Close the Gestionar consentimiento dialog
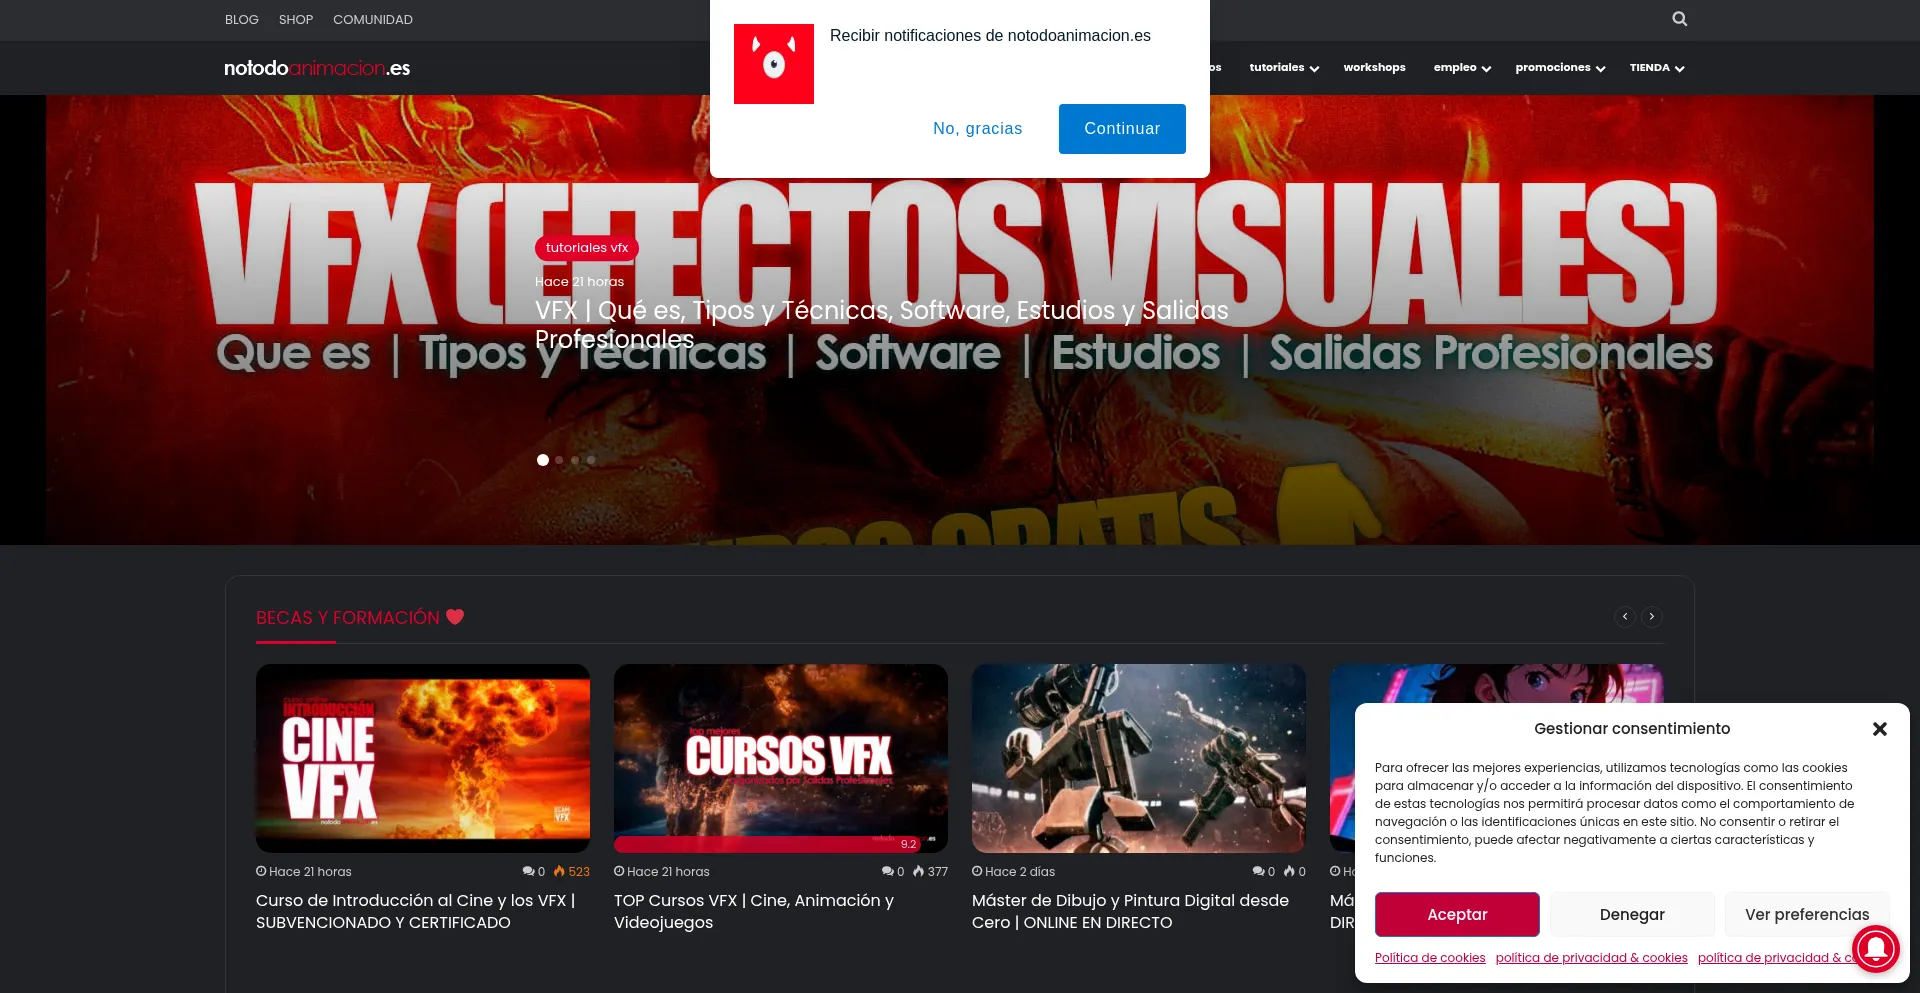Viewport: 1920px width, 993px height. pyautogui.click(x=1880, y=729)
